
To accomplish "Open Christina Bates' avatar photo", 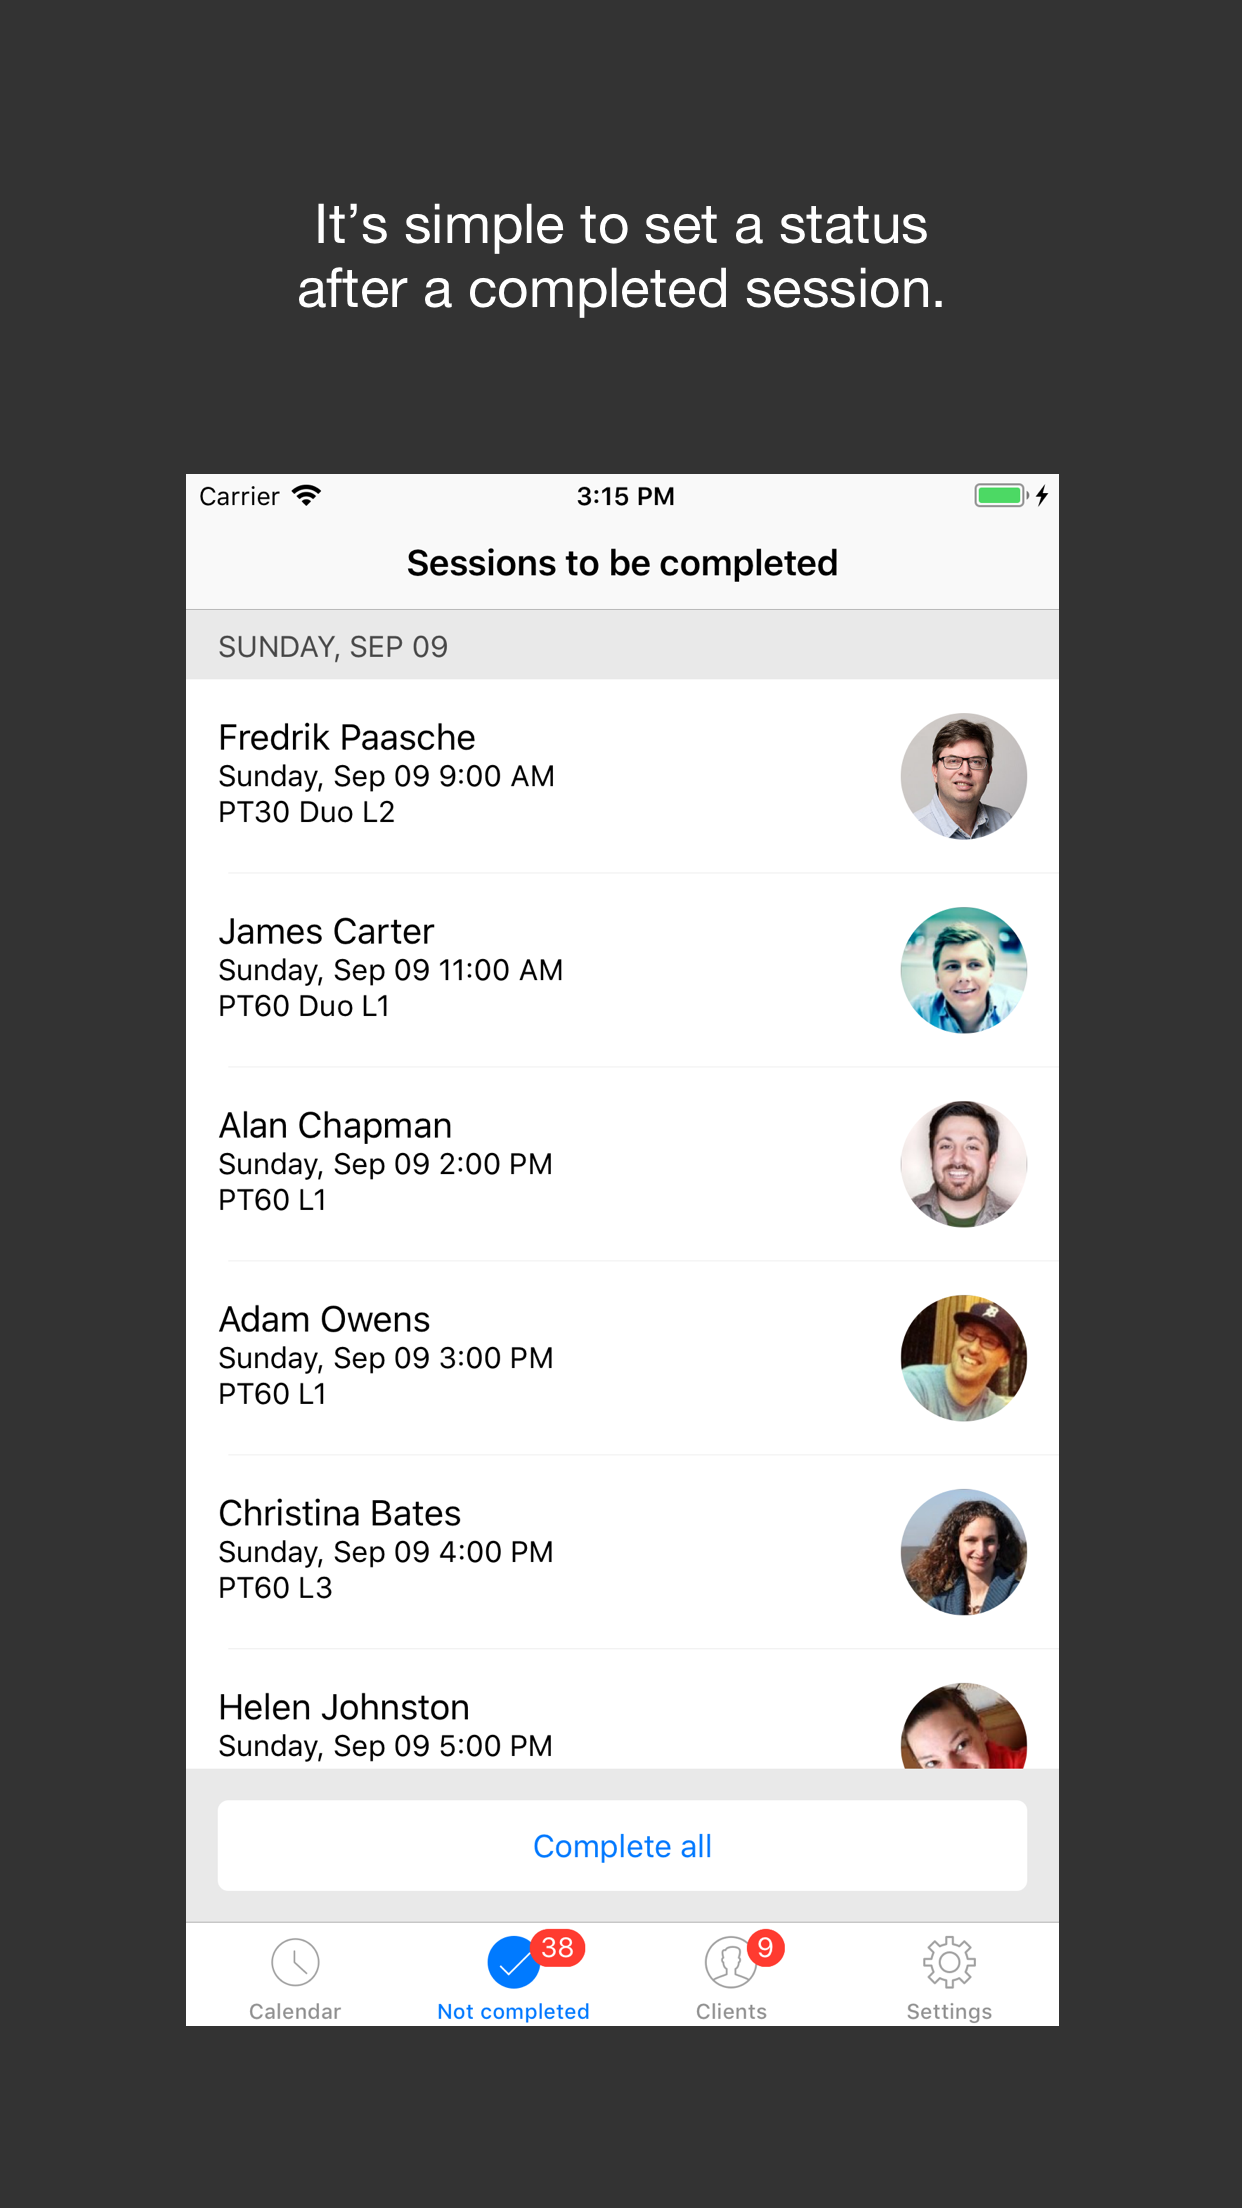I will tap(963, 1552).
